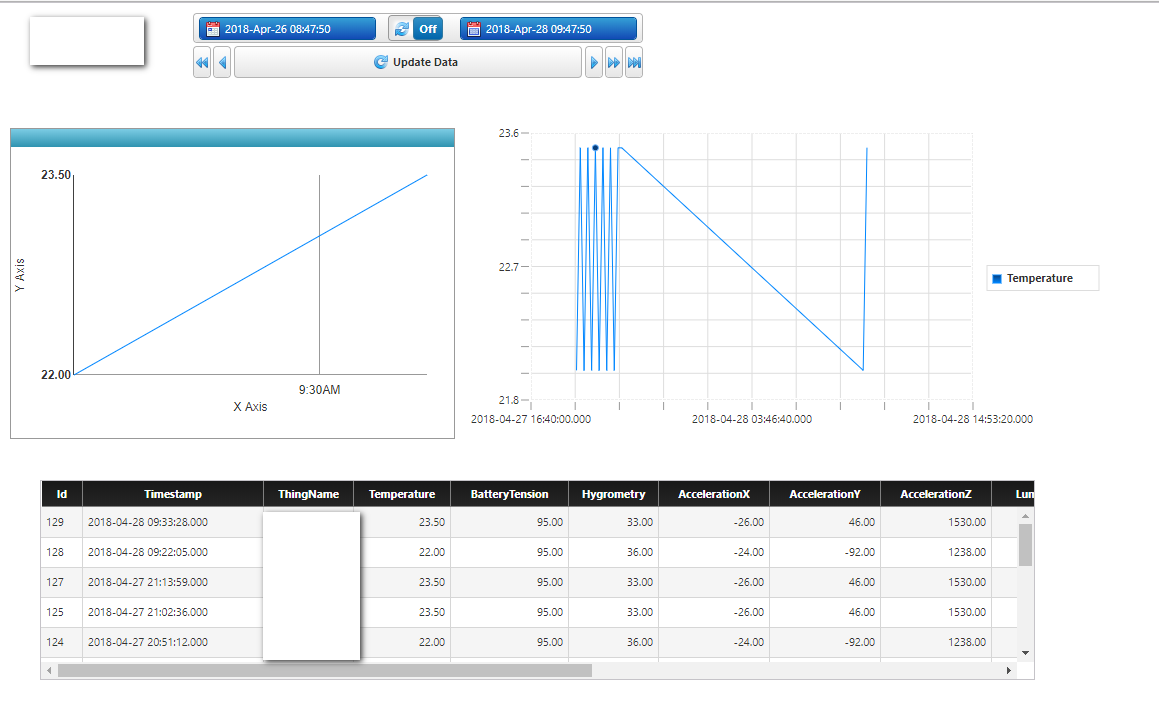Sort by the BatteryTension column header
Screen dimensions: 1159x701
coord(509,494)
